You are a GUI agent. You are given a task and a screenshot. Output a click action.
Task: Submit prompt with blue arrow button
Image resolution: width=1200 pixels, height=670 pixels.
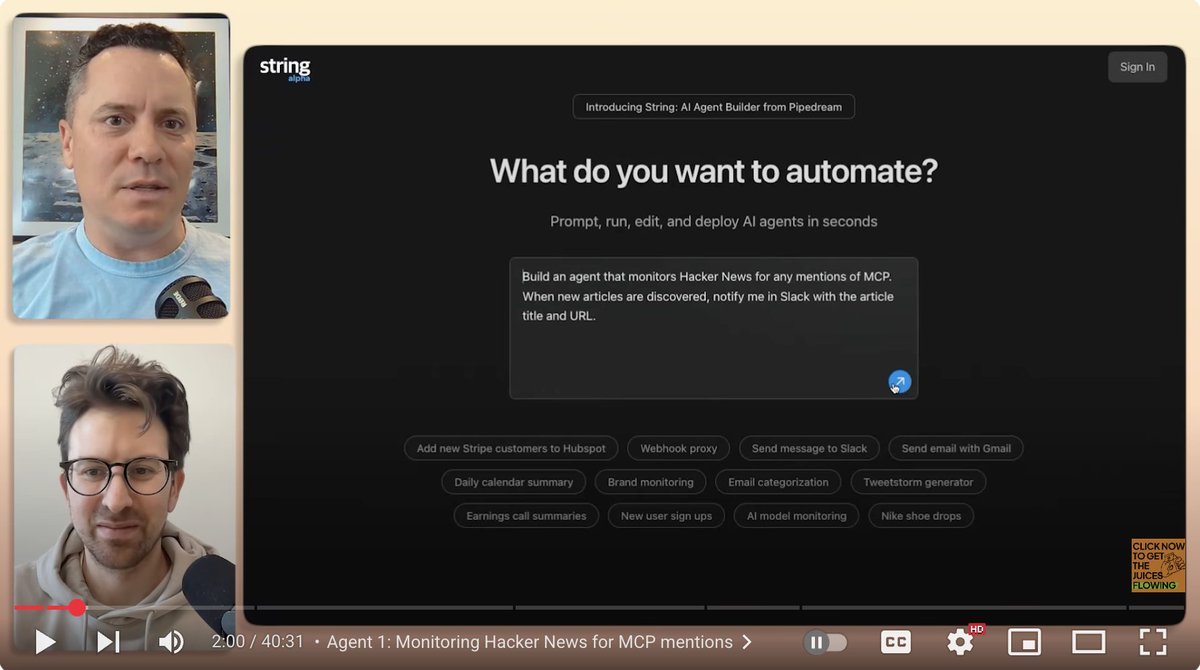coord(900,382)
